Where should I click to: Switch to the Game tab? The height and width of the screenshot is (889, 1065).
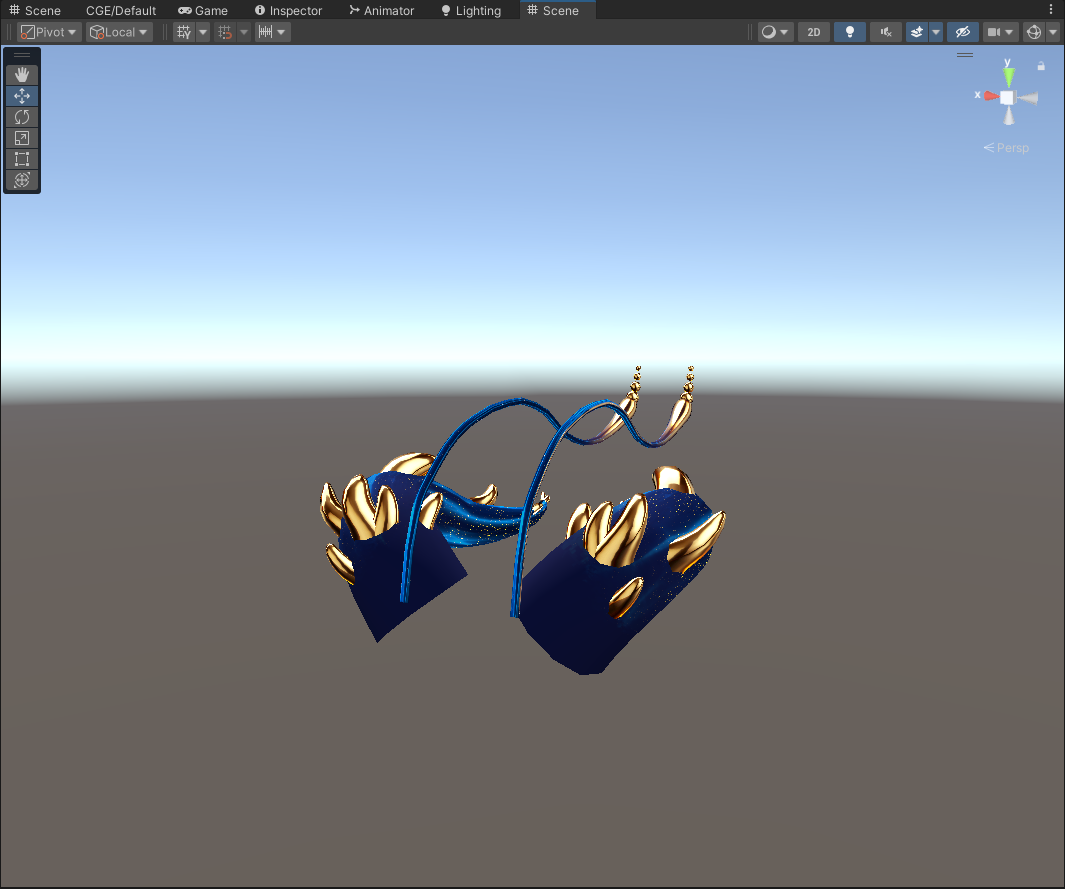coord(203,10)
